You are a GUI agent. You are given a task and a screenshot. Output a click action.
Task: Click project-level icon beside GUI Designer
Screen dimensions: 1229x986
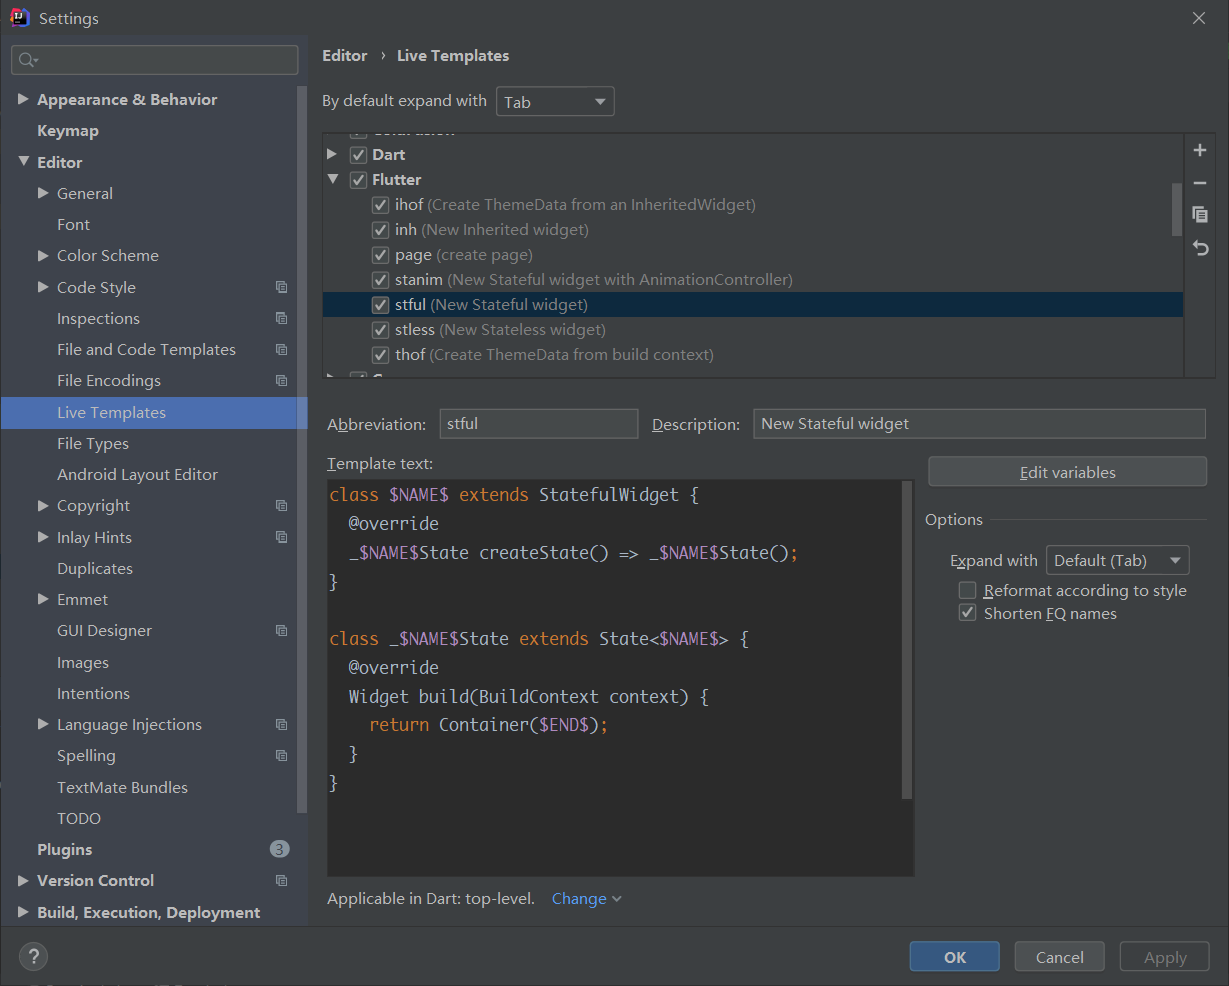pos(281,630)
